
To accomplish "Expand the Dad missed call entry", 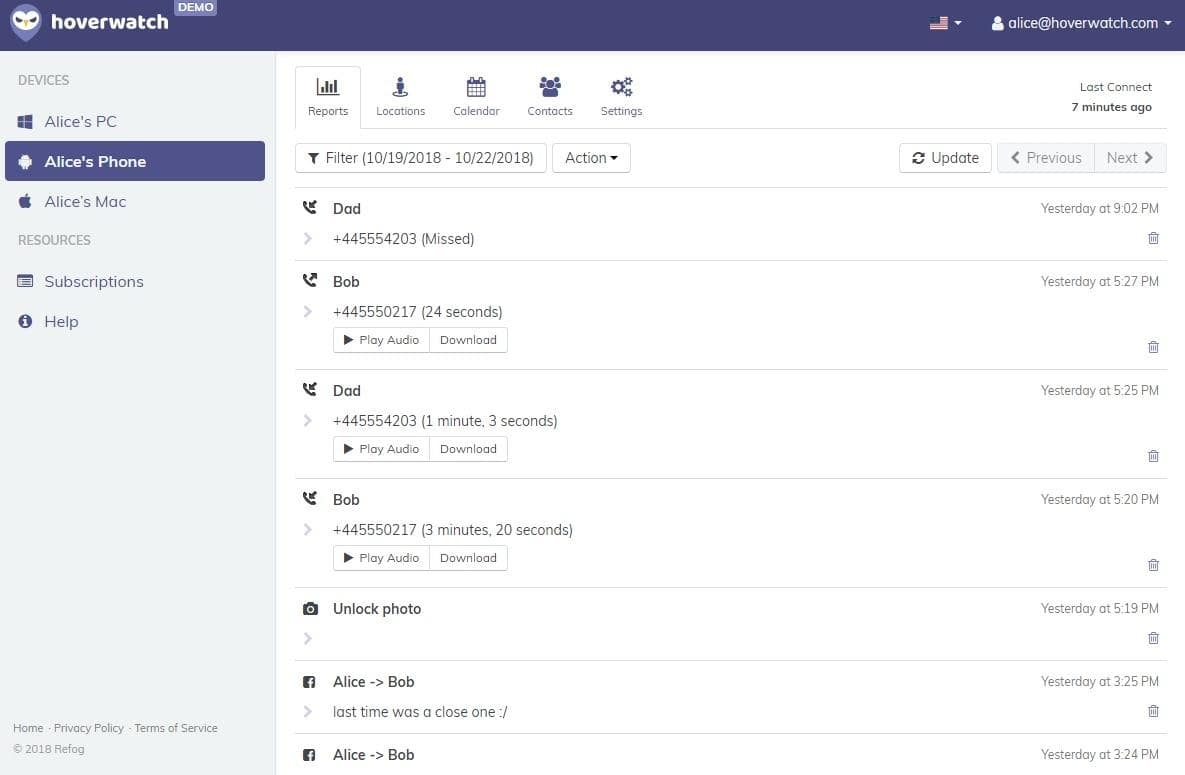I will tap(308, 239).
